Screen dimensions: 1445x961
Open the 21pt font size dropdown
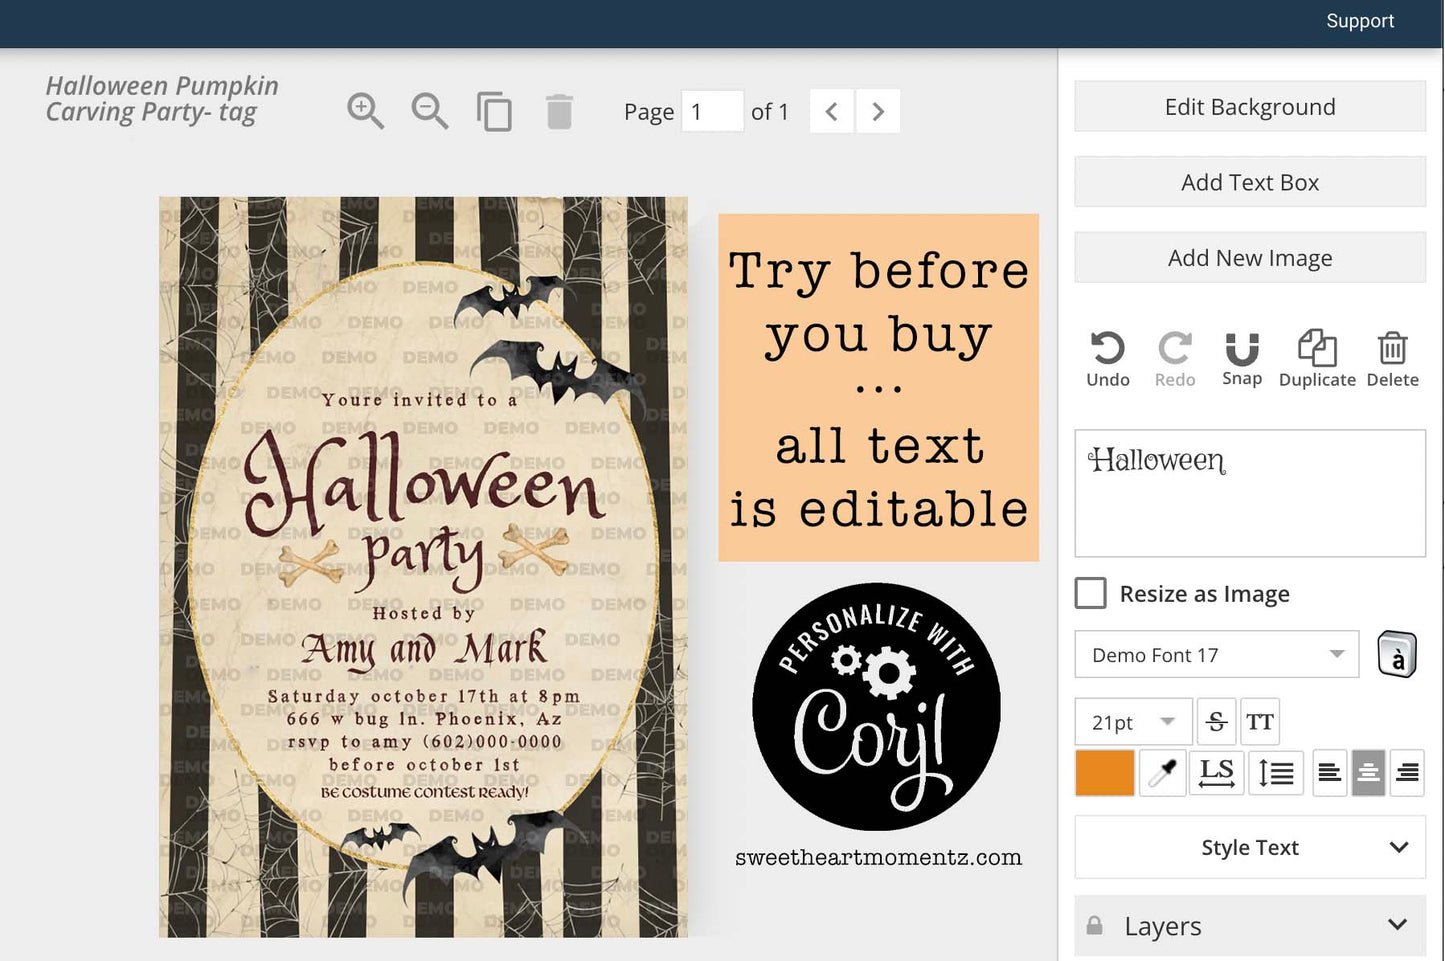point(1133,722)
